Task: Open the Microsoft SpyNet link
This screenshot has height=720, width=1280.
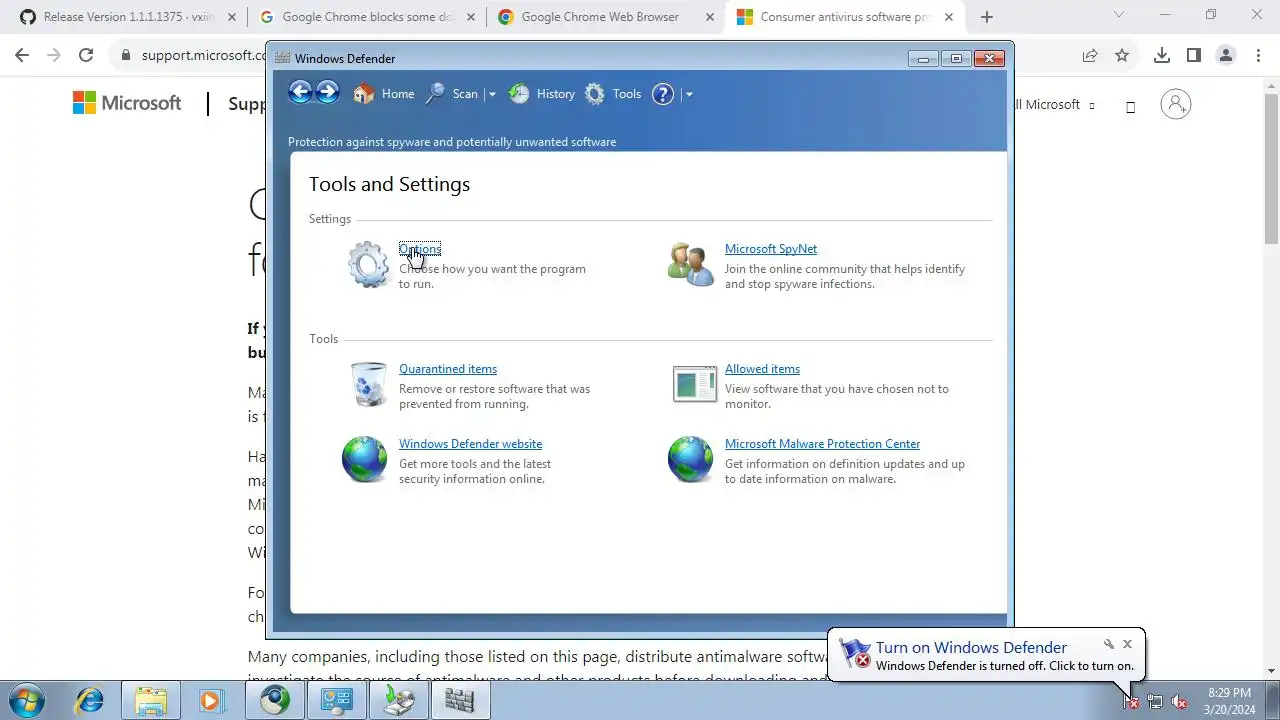Action: pyautogui.click(x=771, y=249)
